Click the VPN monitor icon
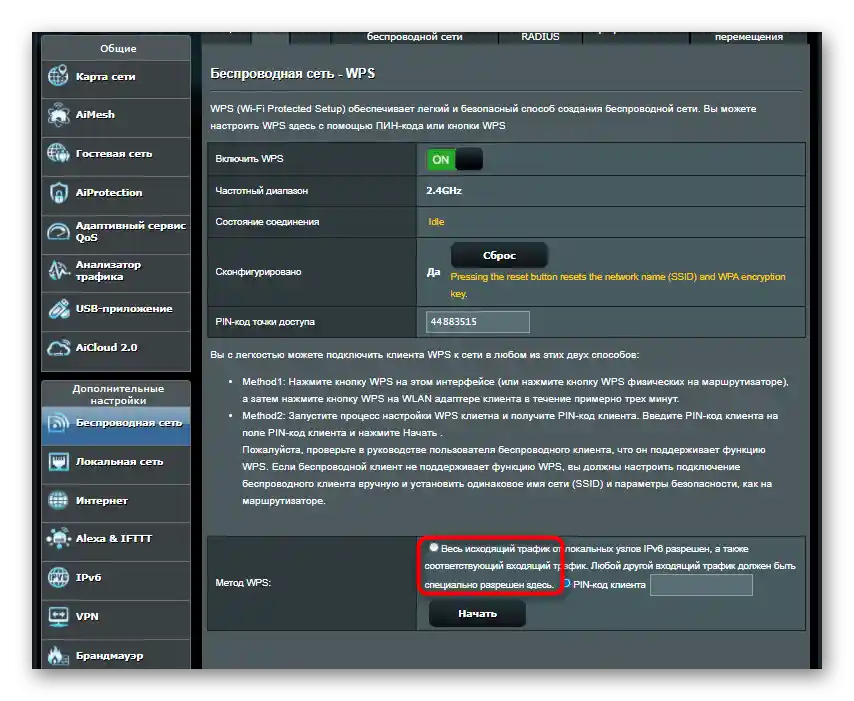This screenshot has height=701, width=854. [58, 616]
